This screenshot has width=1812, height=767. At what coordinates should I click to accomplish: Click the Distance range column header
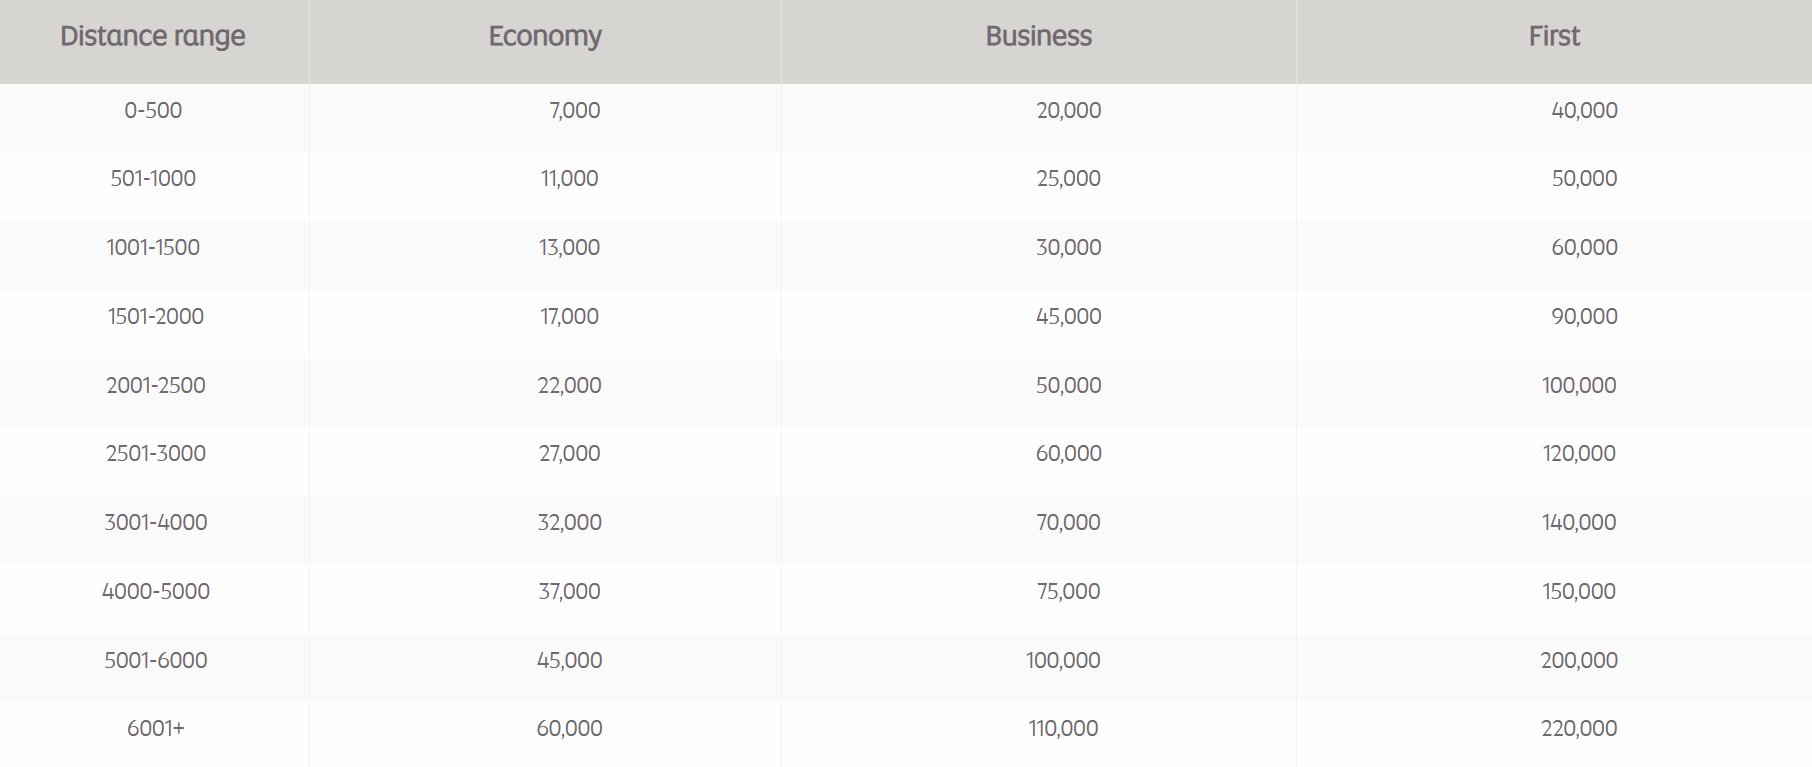tap(153, 37)
